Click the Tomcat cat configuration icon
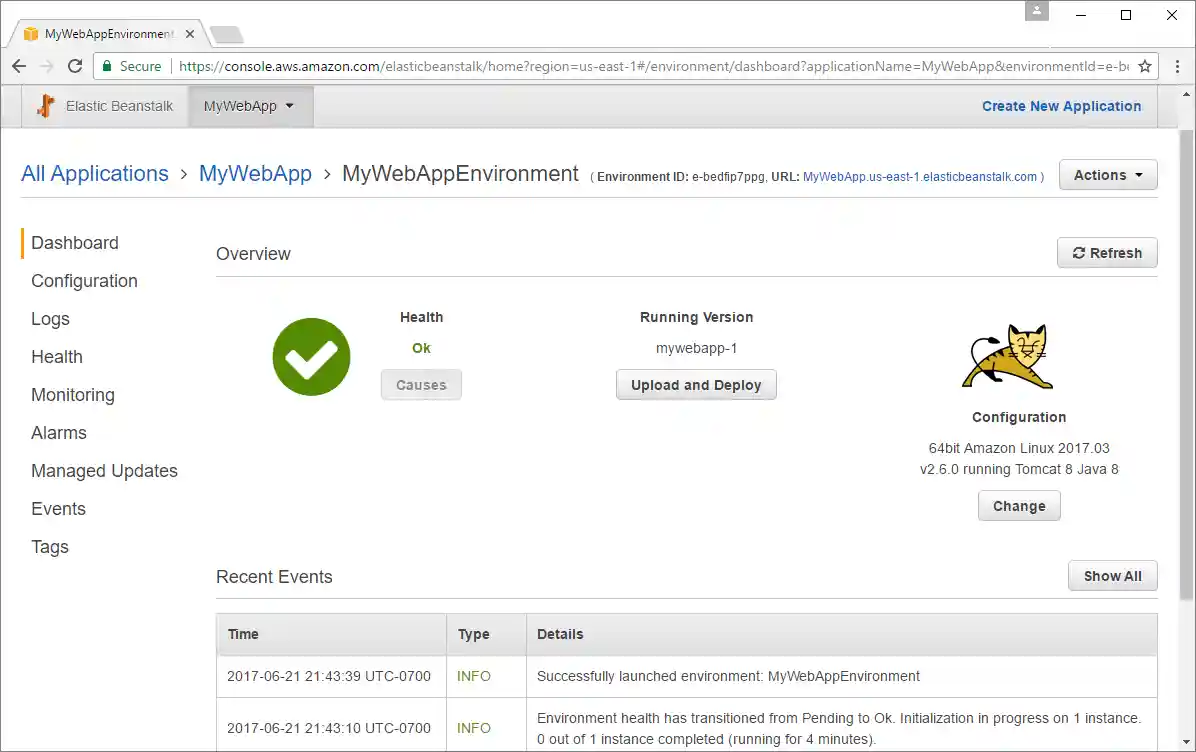 coord(1007,357)
